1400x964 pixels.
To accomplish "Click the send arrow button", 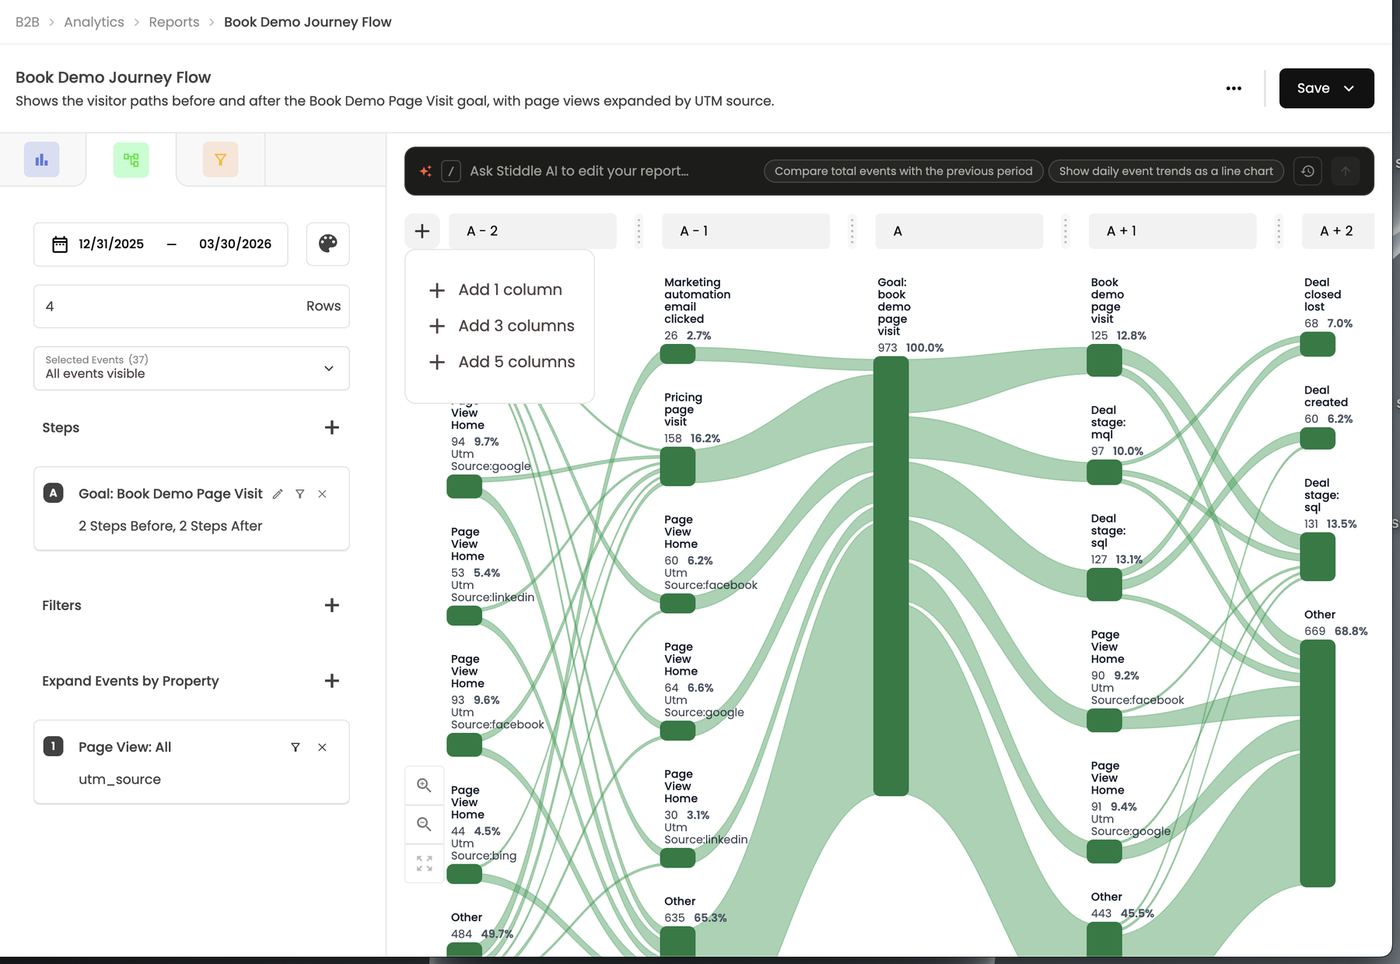I will [x=1345, y=171].
